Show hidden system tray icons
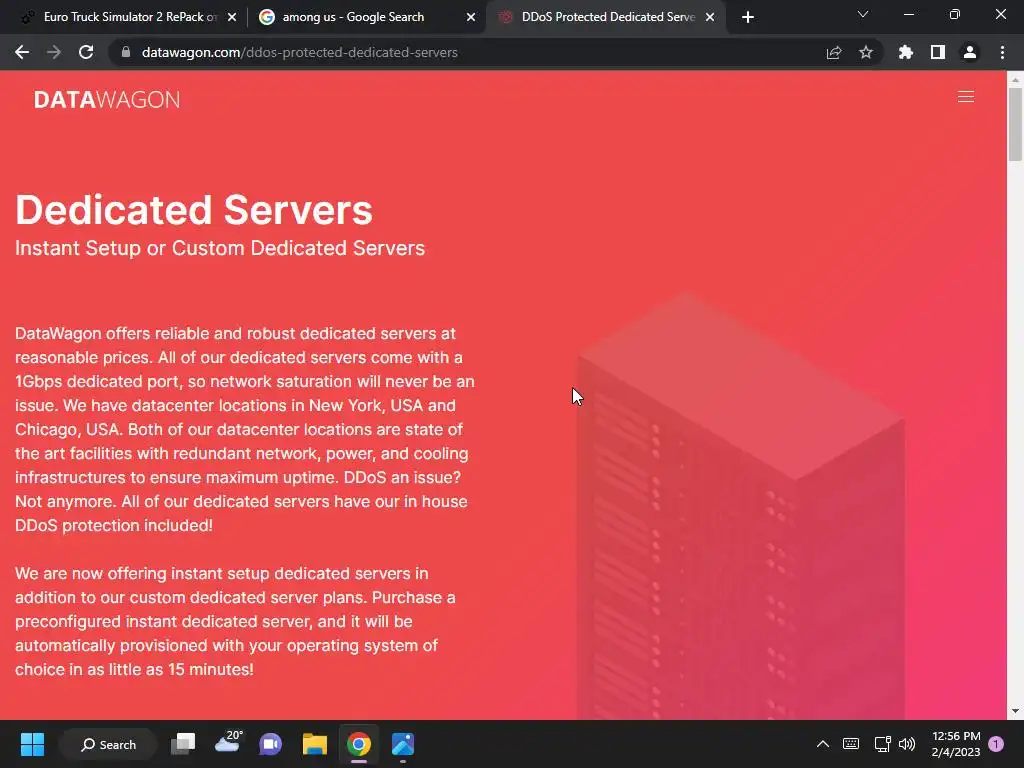Screen dimensions: 1024x768 [823, 744]
